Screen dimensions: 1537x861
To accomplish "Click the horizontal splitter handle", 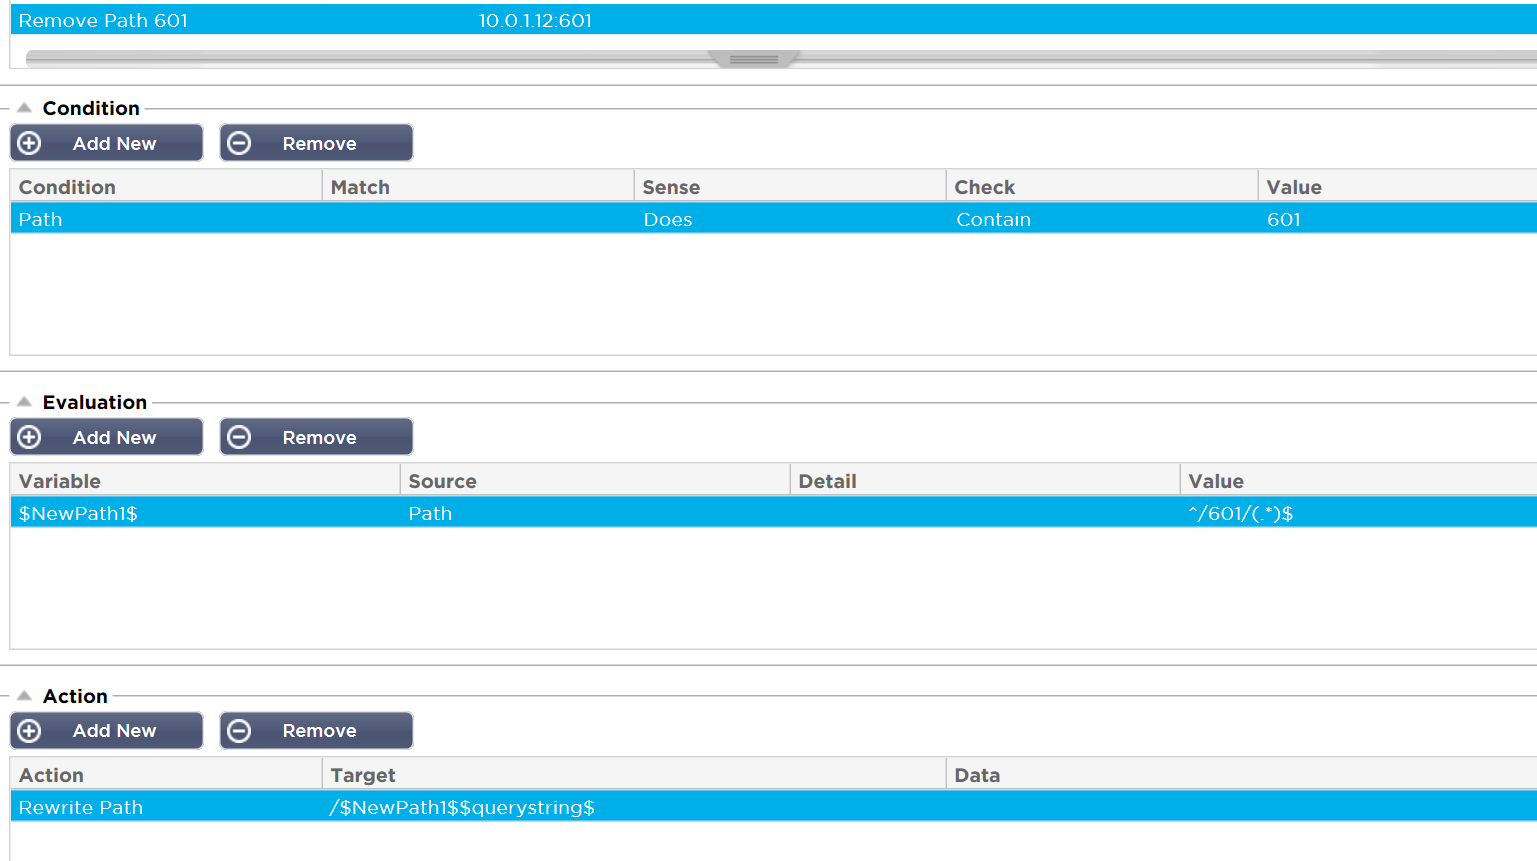I will 754,60.
